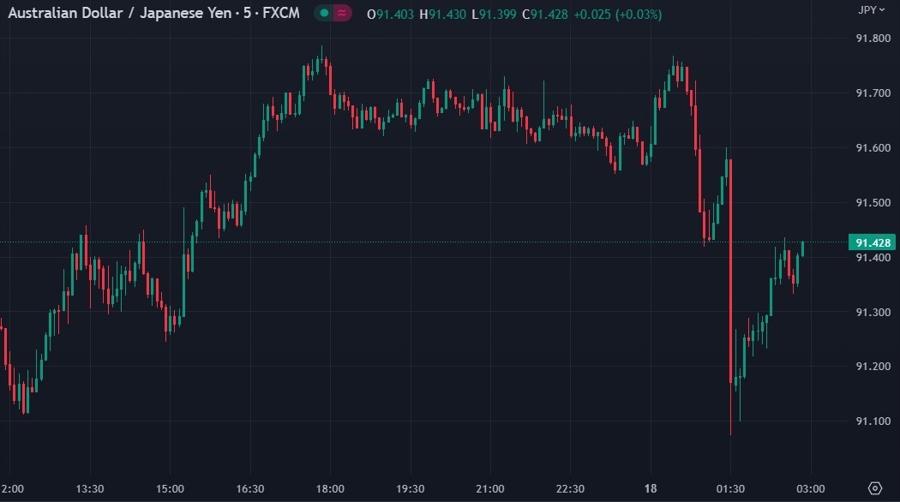Click the green market status dot

coord(324,13)
